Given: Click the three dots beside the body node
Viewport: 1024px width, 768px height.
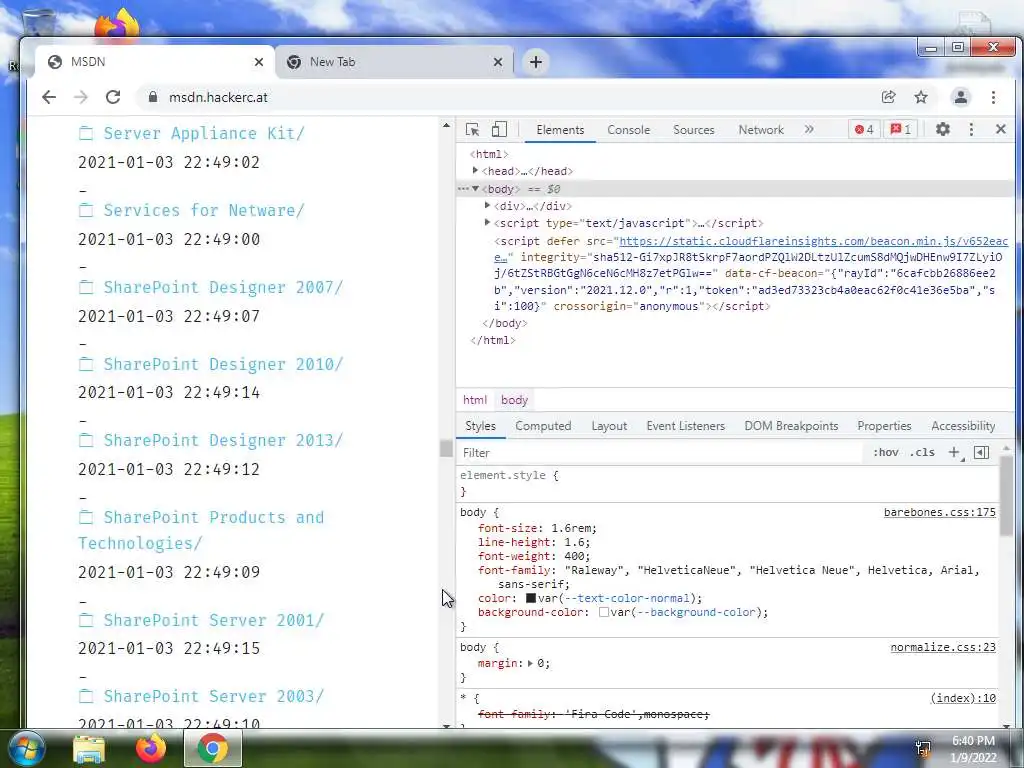Looking at the screenshot, I should pyautogui.click(x=463, y=189).
